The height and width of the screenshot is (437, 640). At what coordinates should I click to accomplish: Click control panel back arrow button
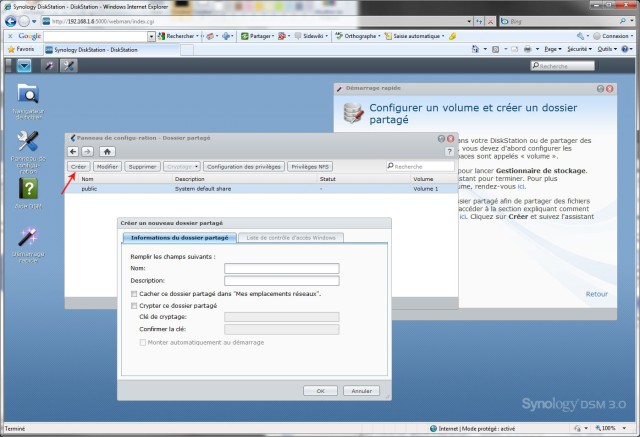[x=73, y=152]
